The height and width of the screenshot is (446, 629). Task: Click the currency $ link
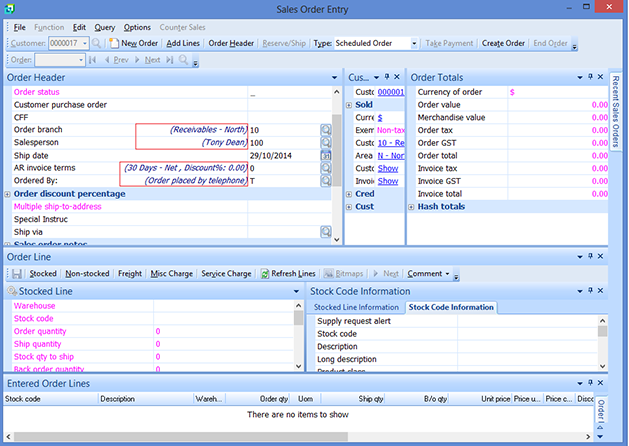(x=380, y=118)
